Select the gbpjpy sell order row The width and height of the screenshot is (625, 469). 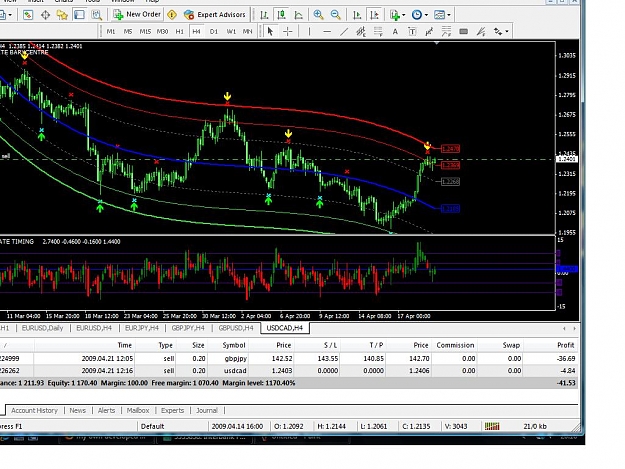tap(289, 358)
